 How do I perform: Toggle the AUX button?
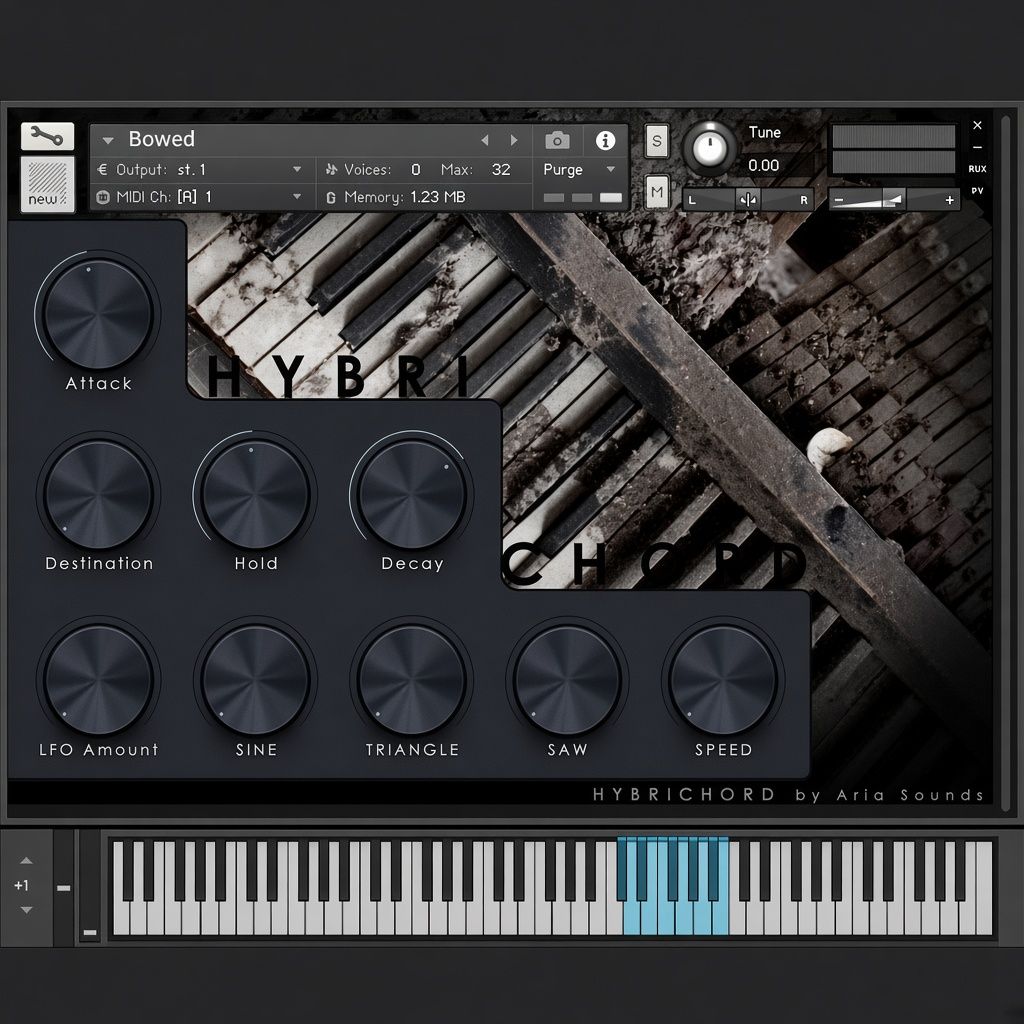(977, 168)
